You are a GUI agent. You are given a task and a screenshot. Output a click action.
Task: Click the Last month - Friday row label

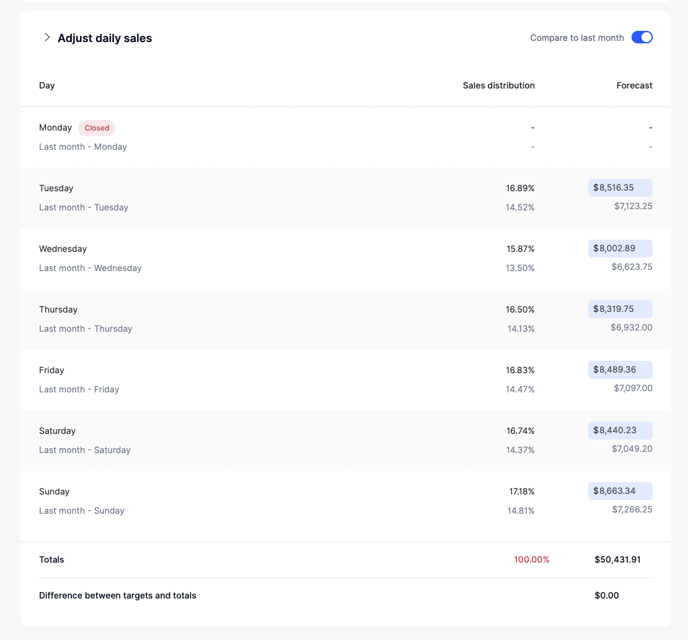coord(79,390)
